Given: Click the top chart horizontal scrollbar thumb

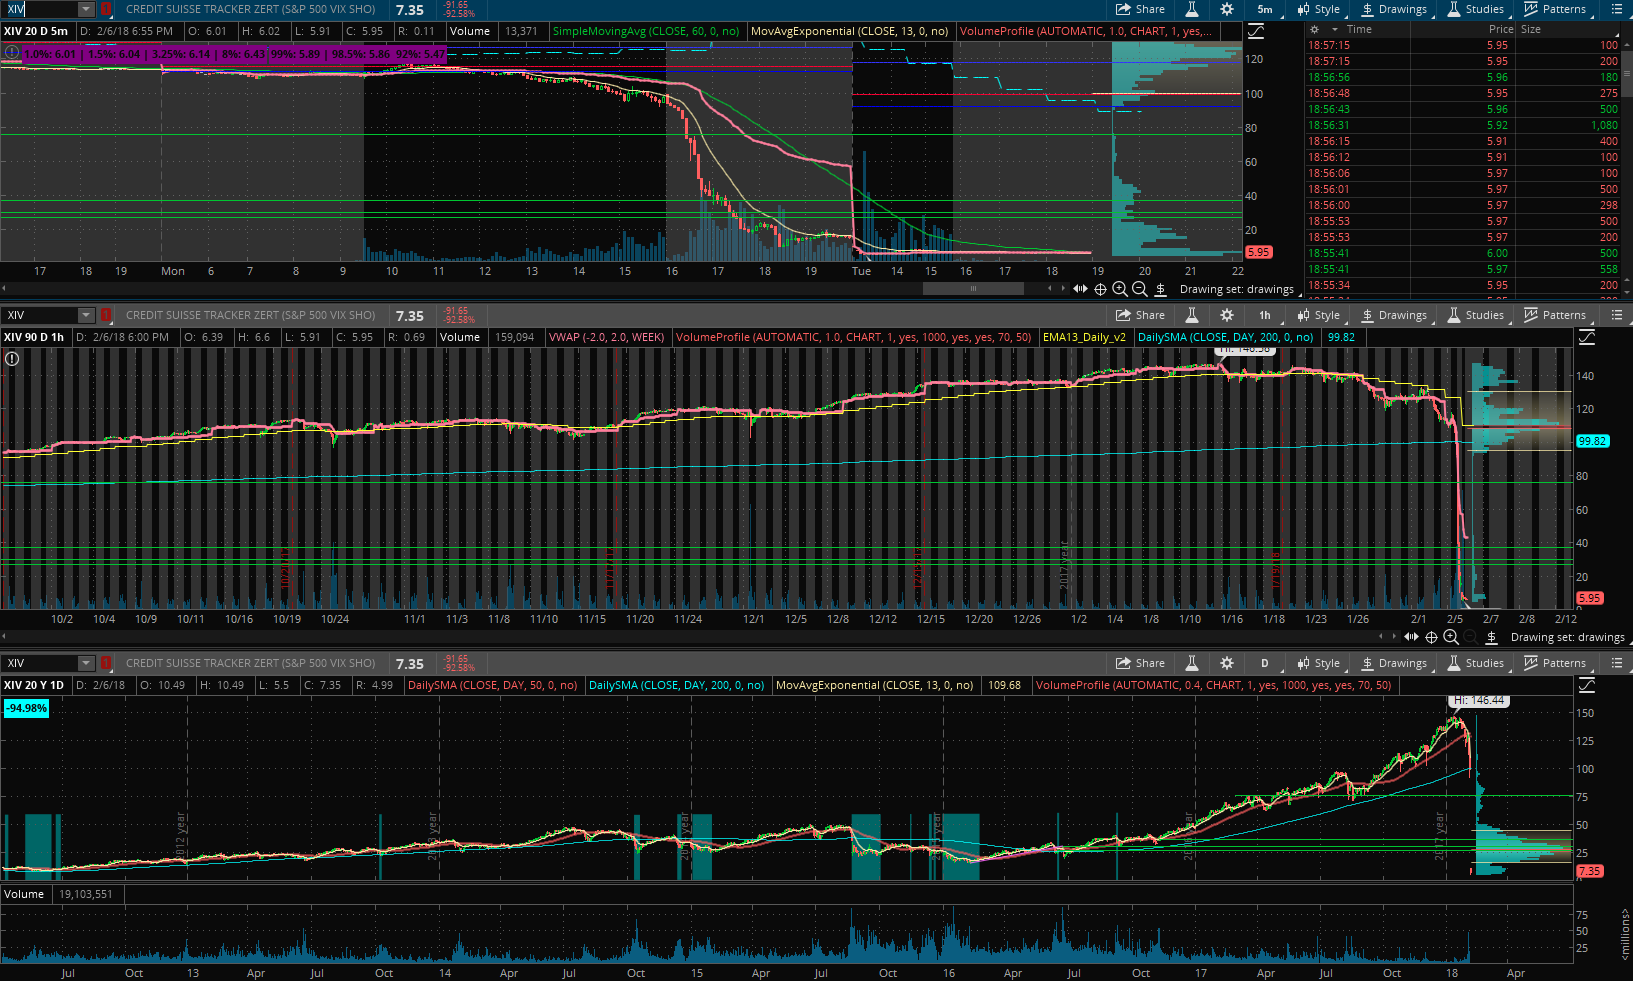Looking at the screenshot, I should point(973,289).
